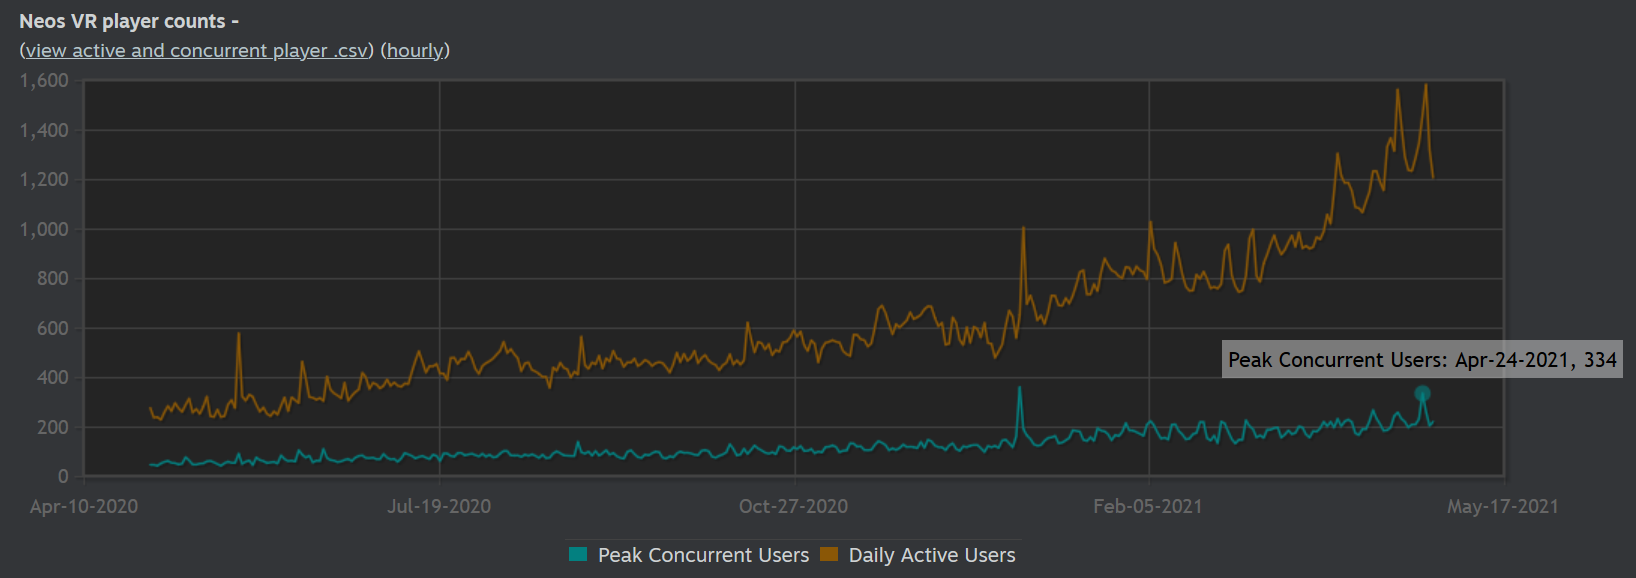Click the 400 y-axis label

52,378
